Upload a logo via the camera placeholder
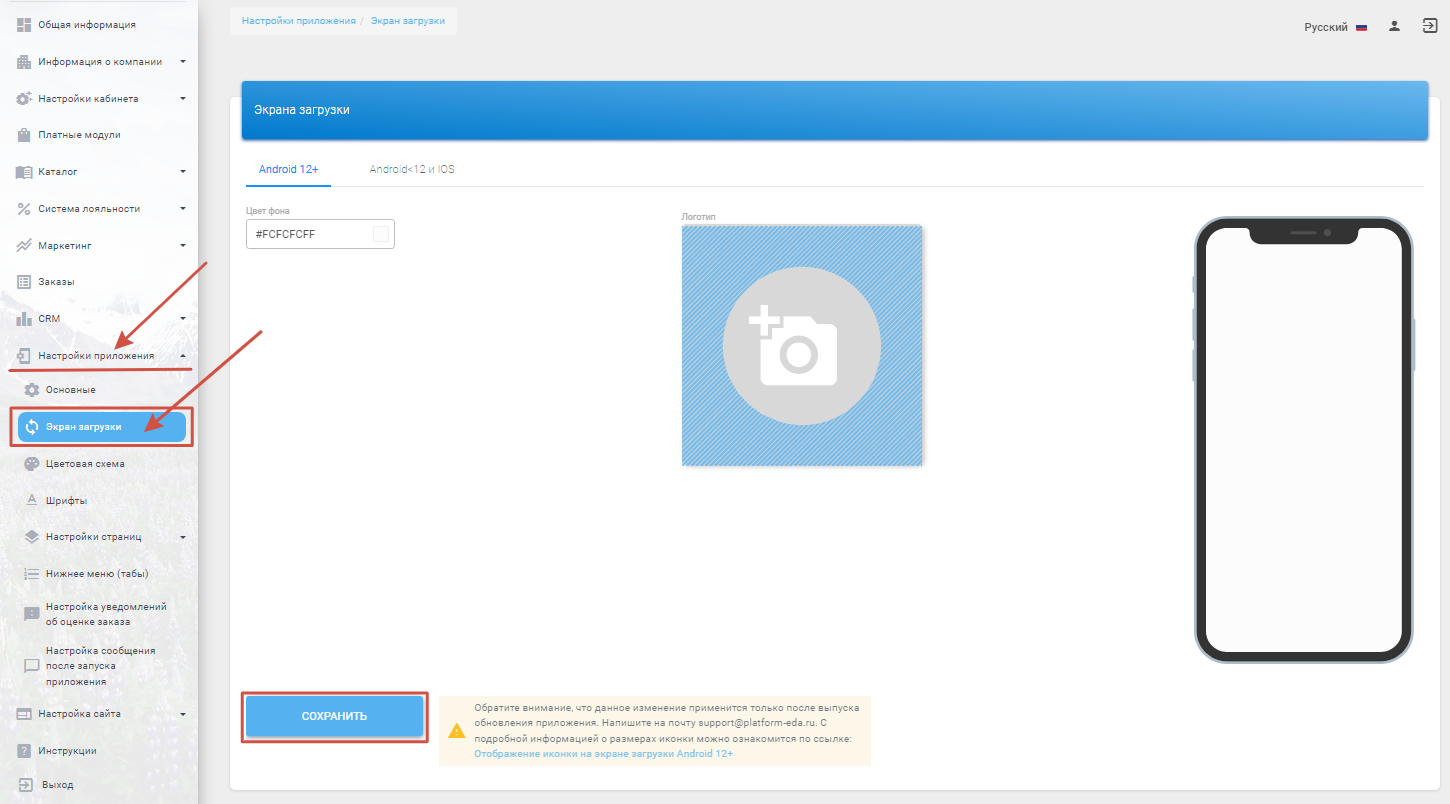This screenshot has height=804, width=1450. [x=802, y=346]
